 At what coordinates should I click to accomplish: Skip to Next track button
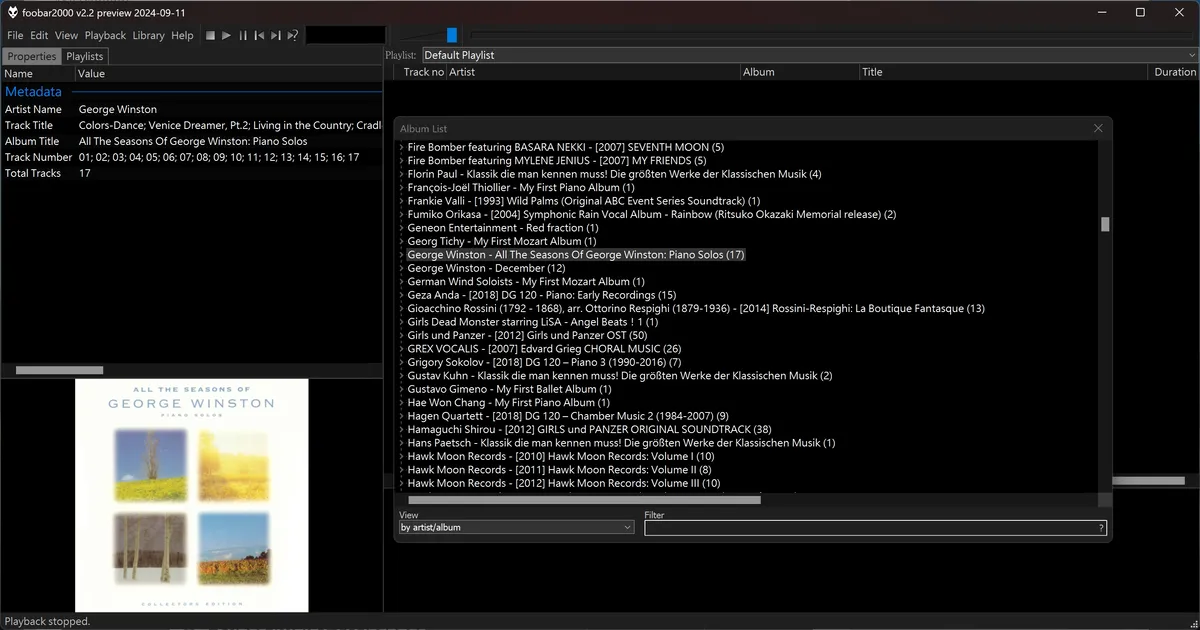[x=275, y=35]
